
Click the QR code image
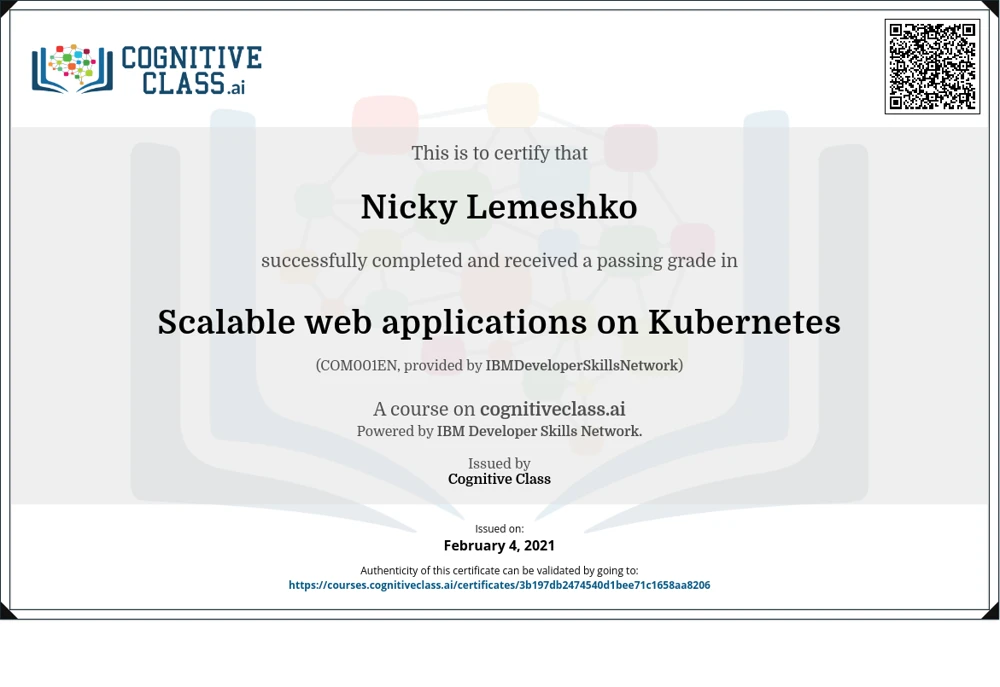[x=932, y=66]
